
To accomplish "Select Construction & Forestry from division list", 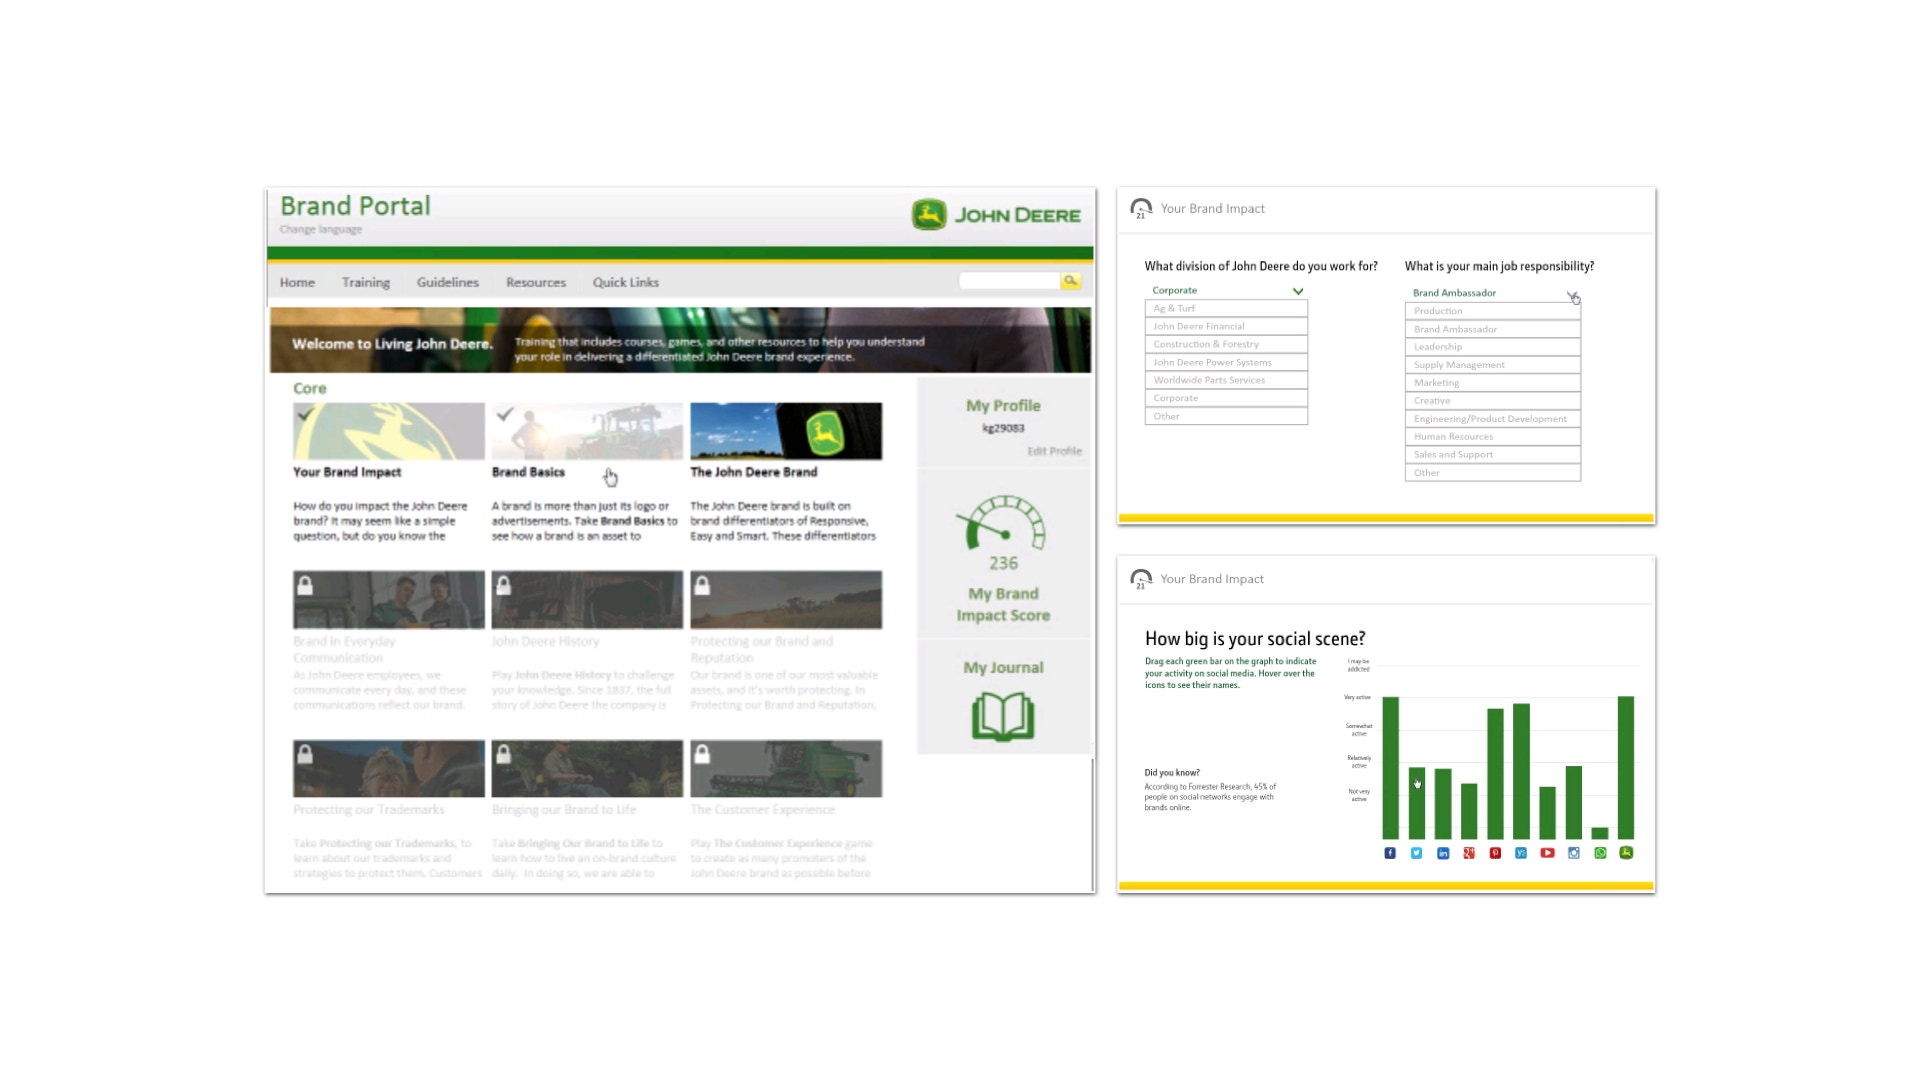I will coord(1226,344).
